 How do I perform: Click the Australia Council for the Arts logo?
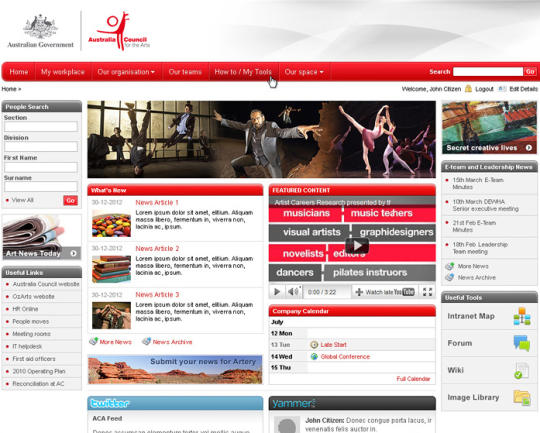click(x=119, y=31)
